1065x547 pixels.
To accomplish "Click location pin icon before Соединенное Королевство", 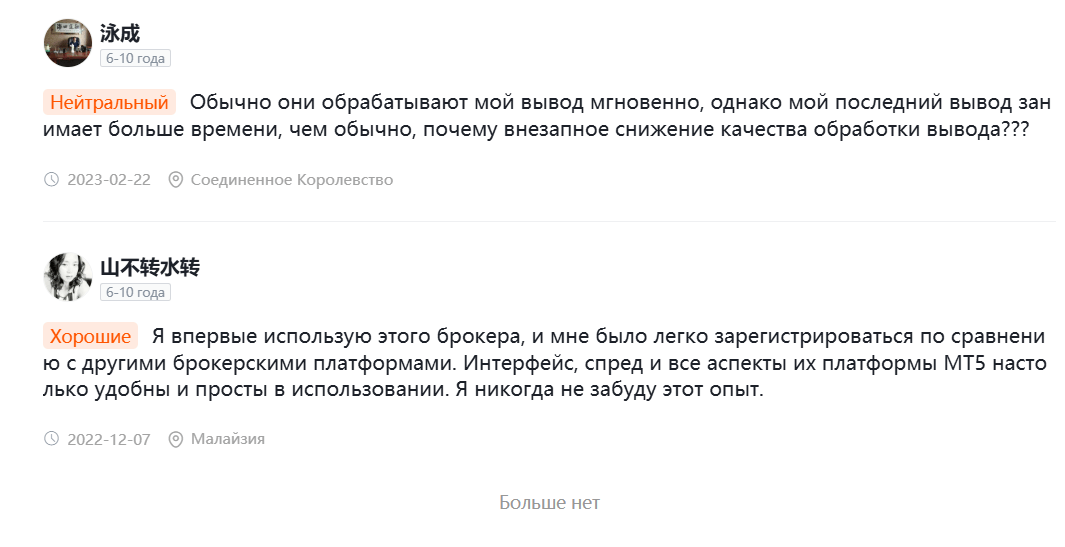I will pyautogui.click(x=176, y=179).
